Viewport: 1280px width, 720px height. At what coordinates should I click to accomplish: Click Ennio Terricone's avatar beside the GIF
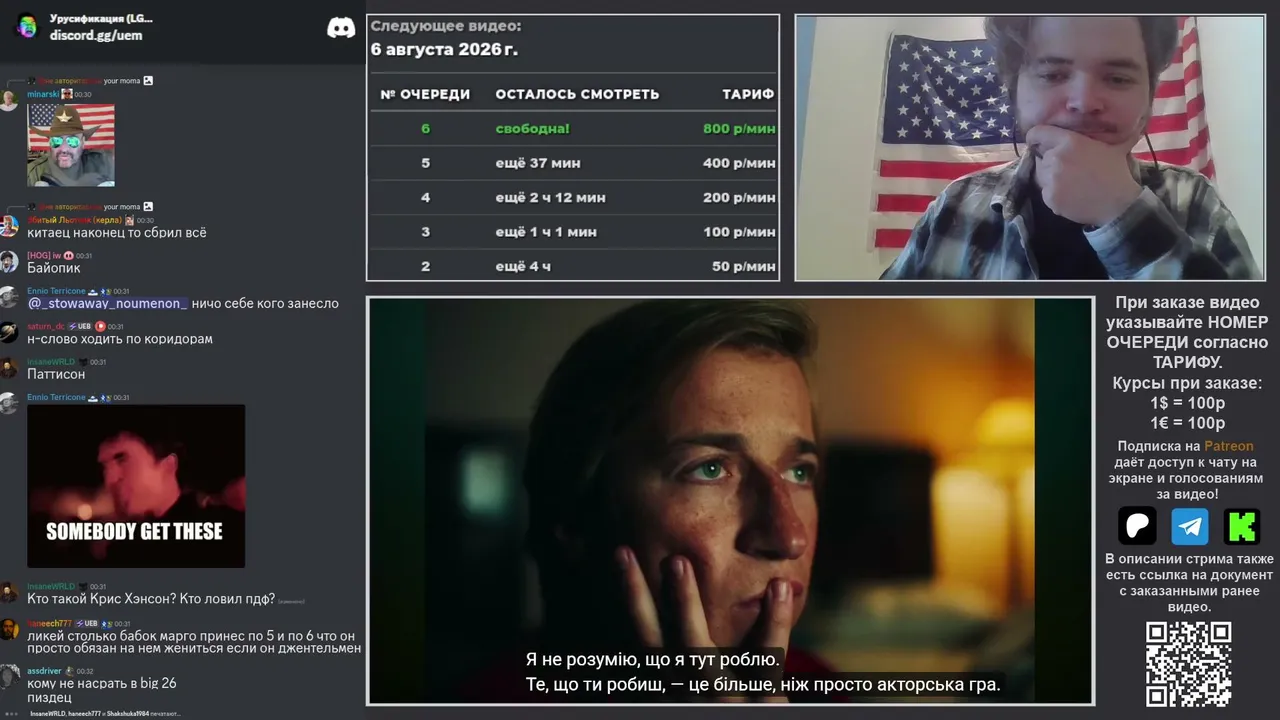9,404
